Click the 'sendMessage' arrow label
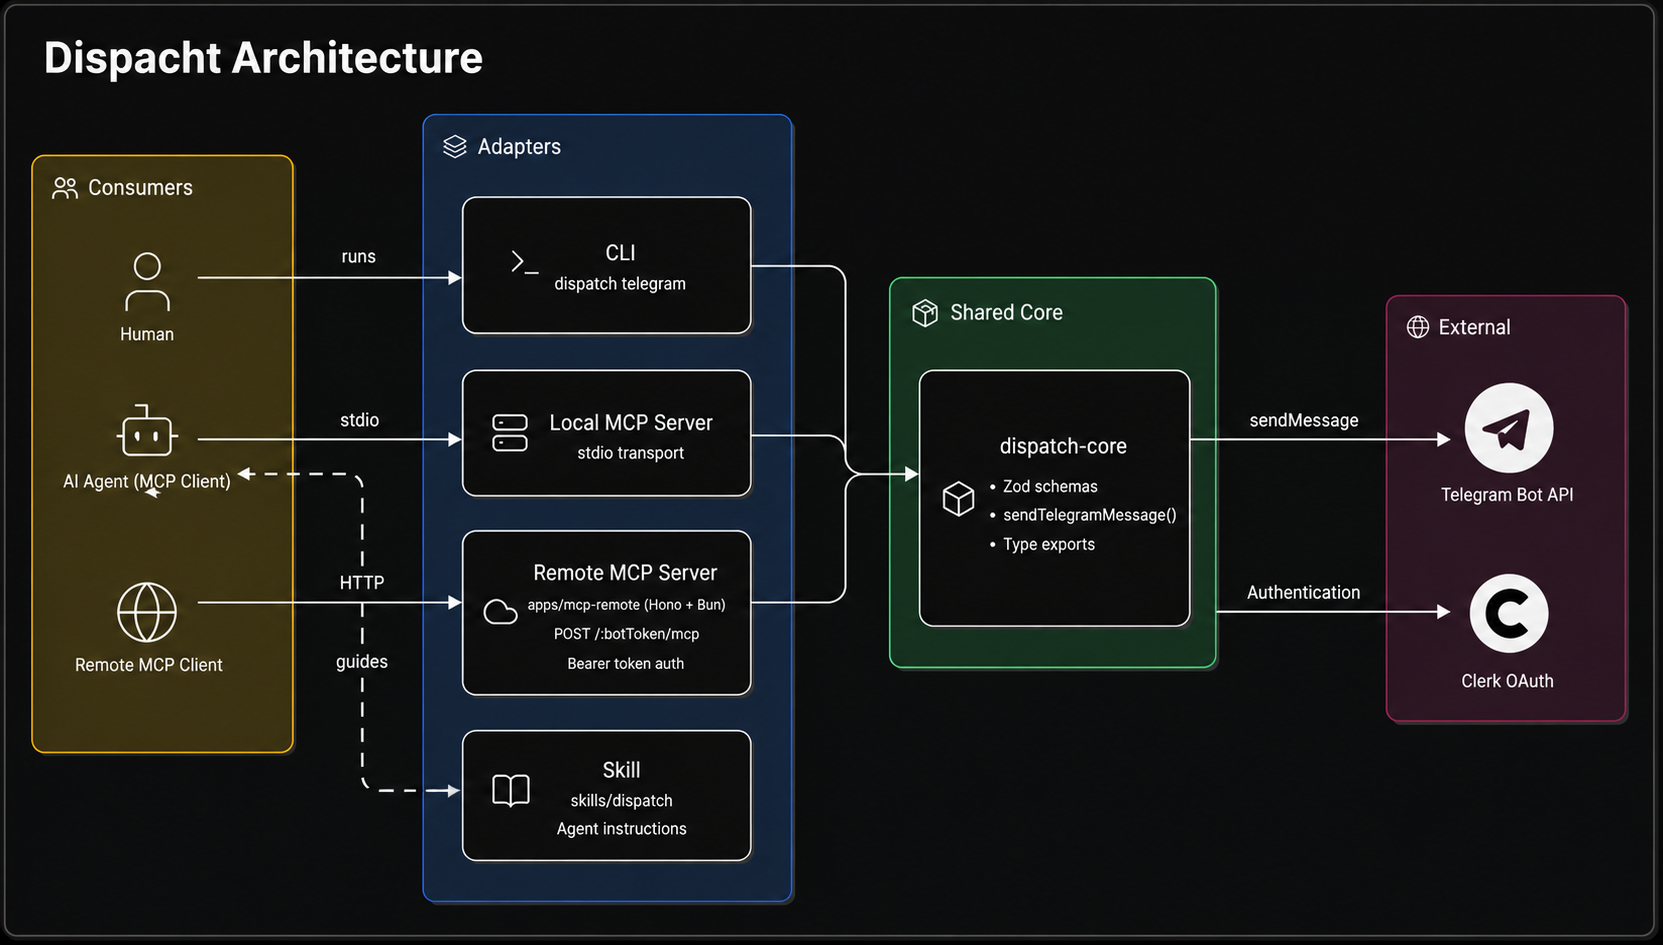This screenshot has height=945, width=1663. tap(1303, 420)
